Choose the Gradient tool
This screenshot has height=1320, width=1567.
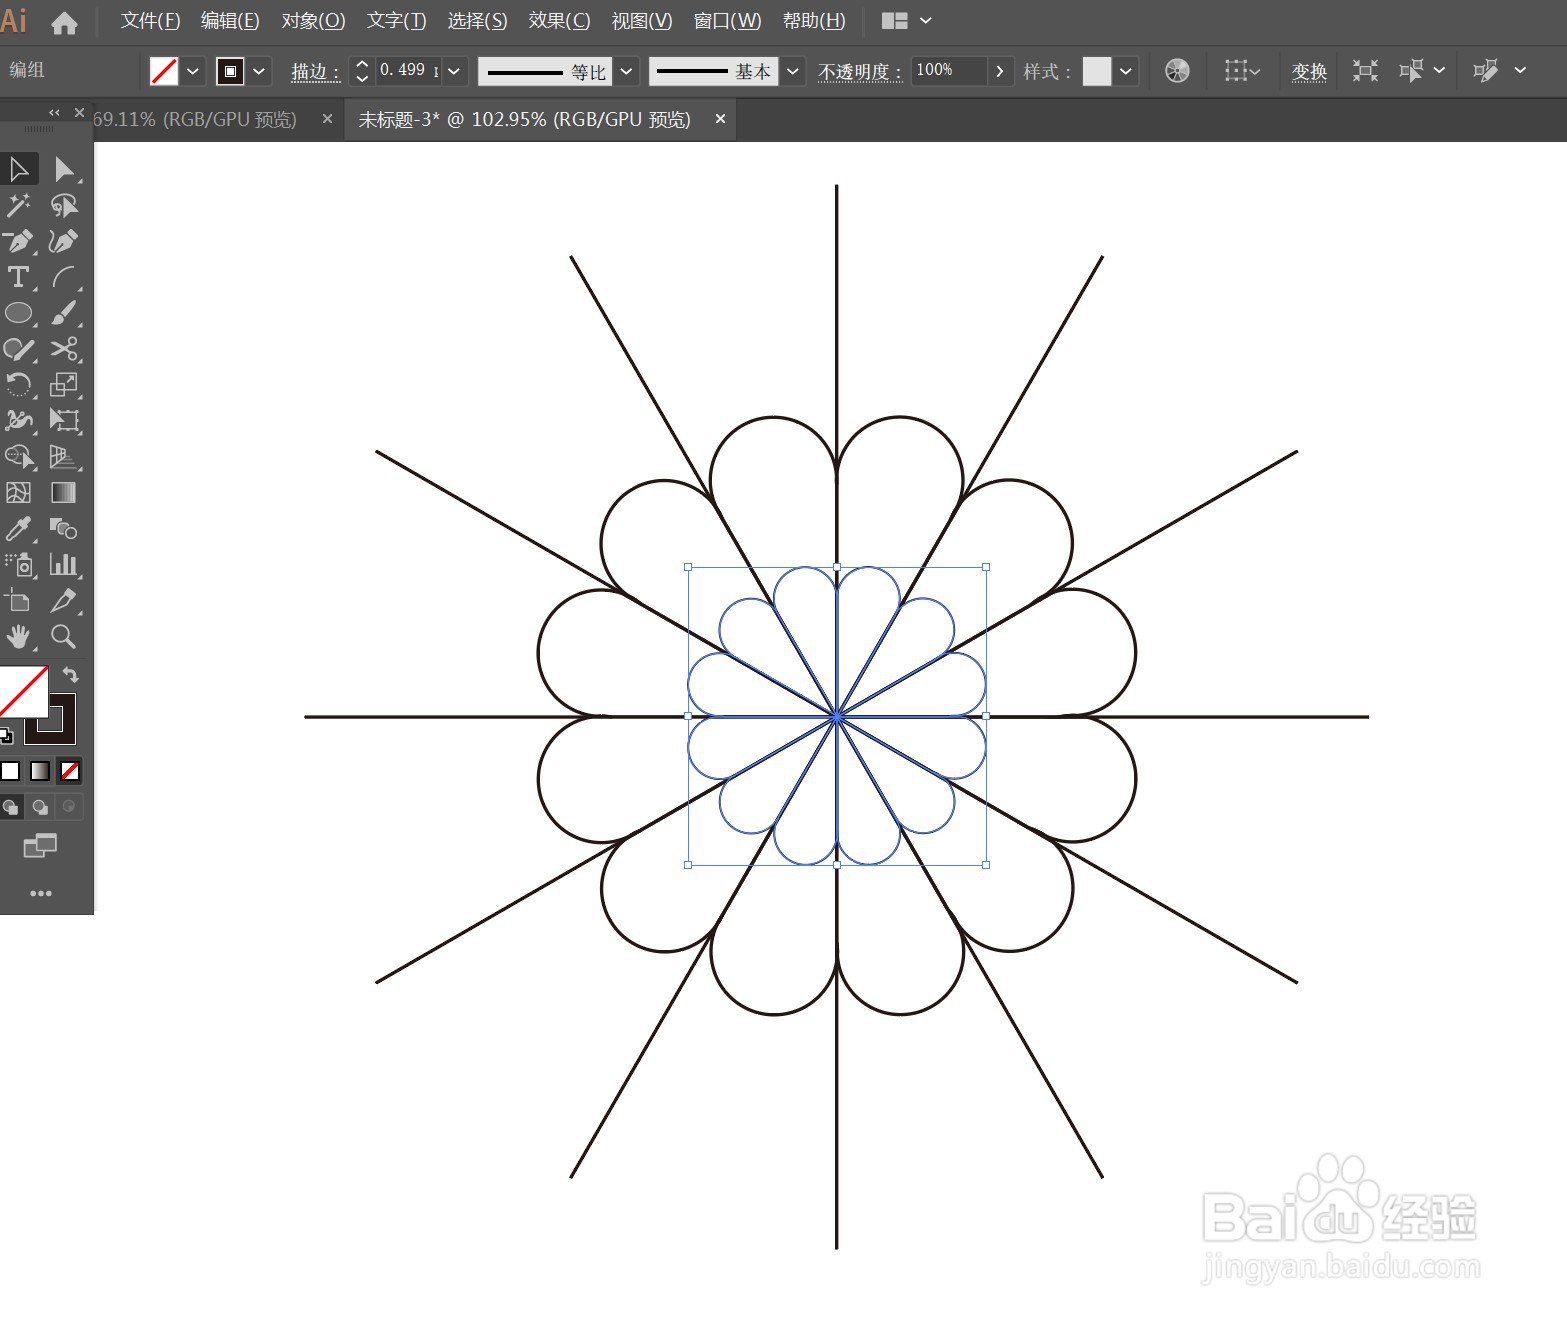64,493
